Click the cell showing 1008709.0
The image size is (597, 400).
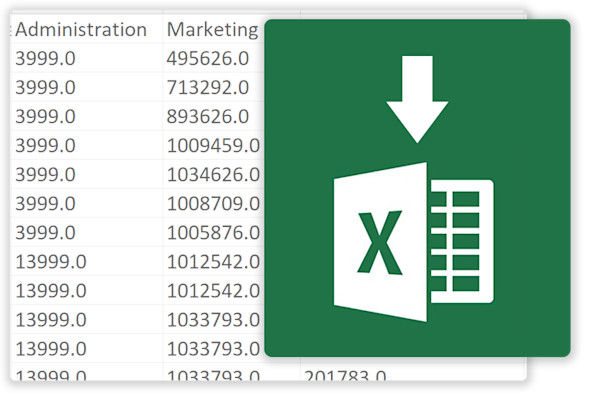(213, 204)
